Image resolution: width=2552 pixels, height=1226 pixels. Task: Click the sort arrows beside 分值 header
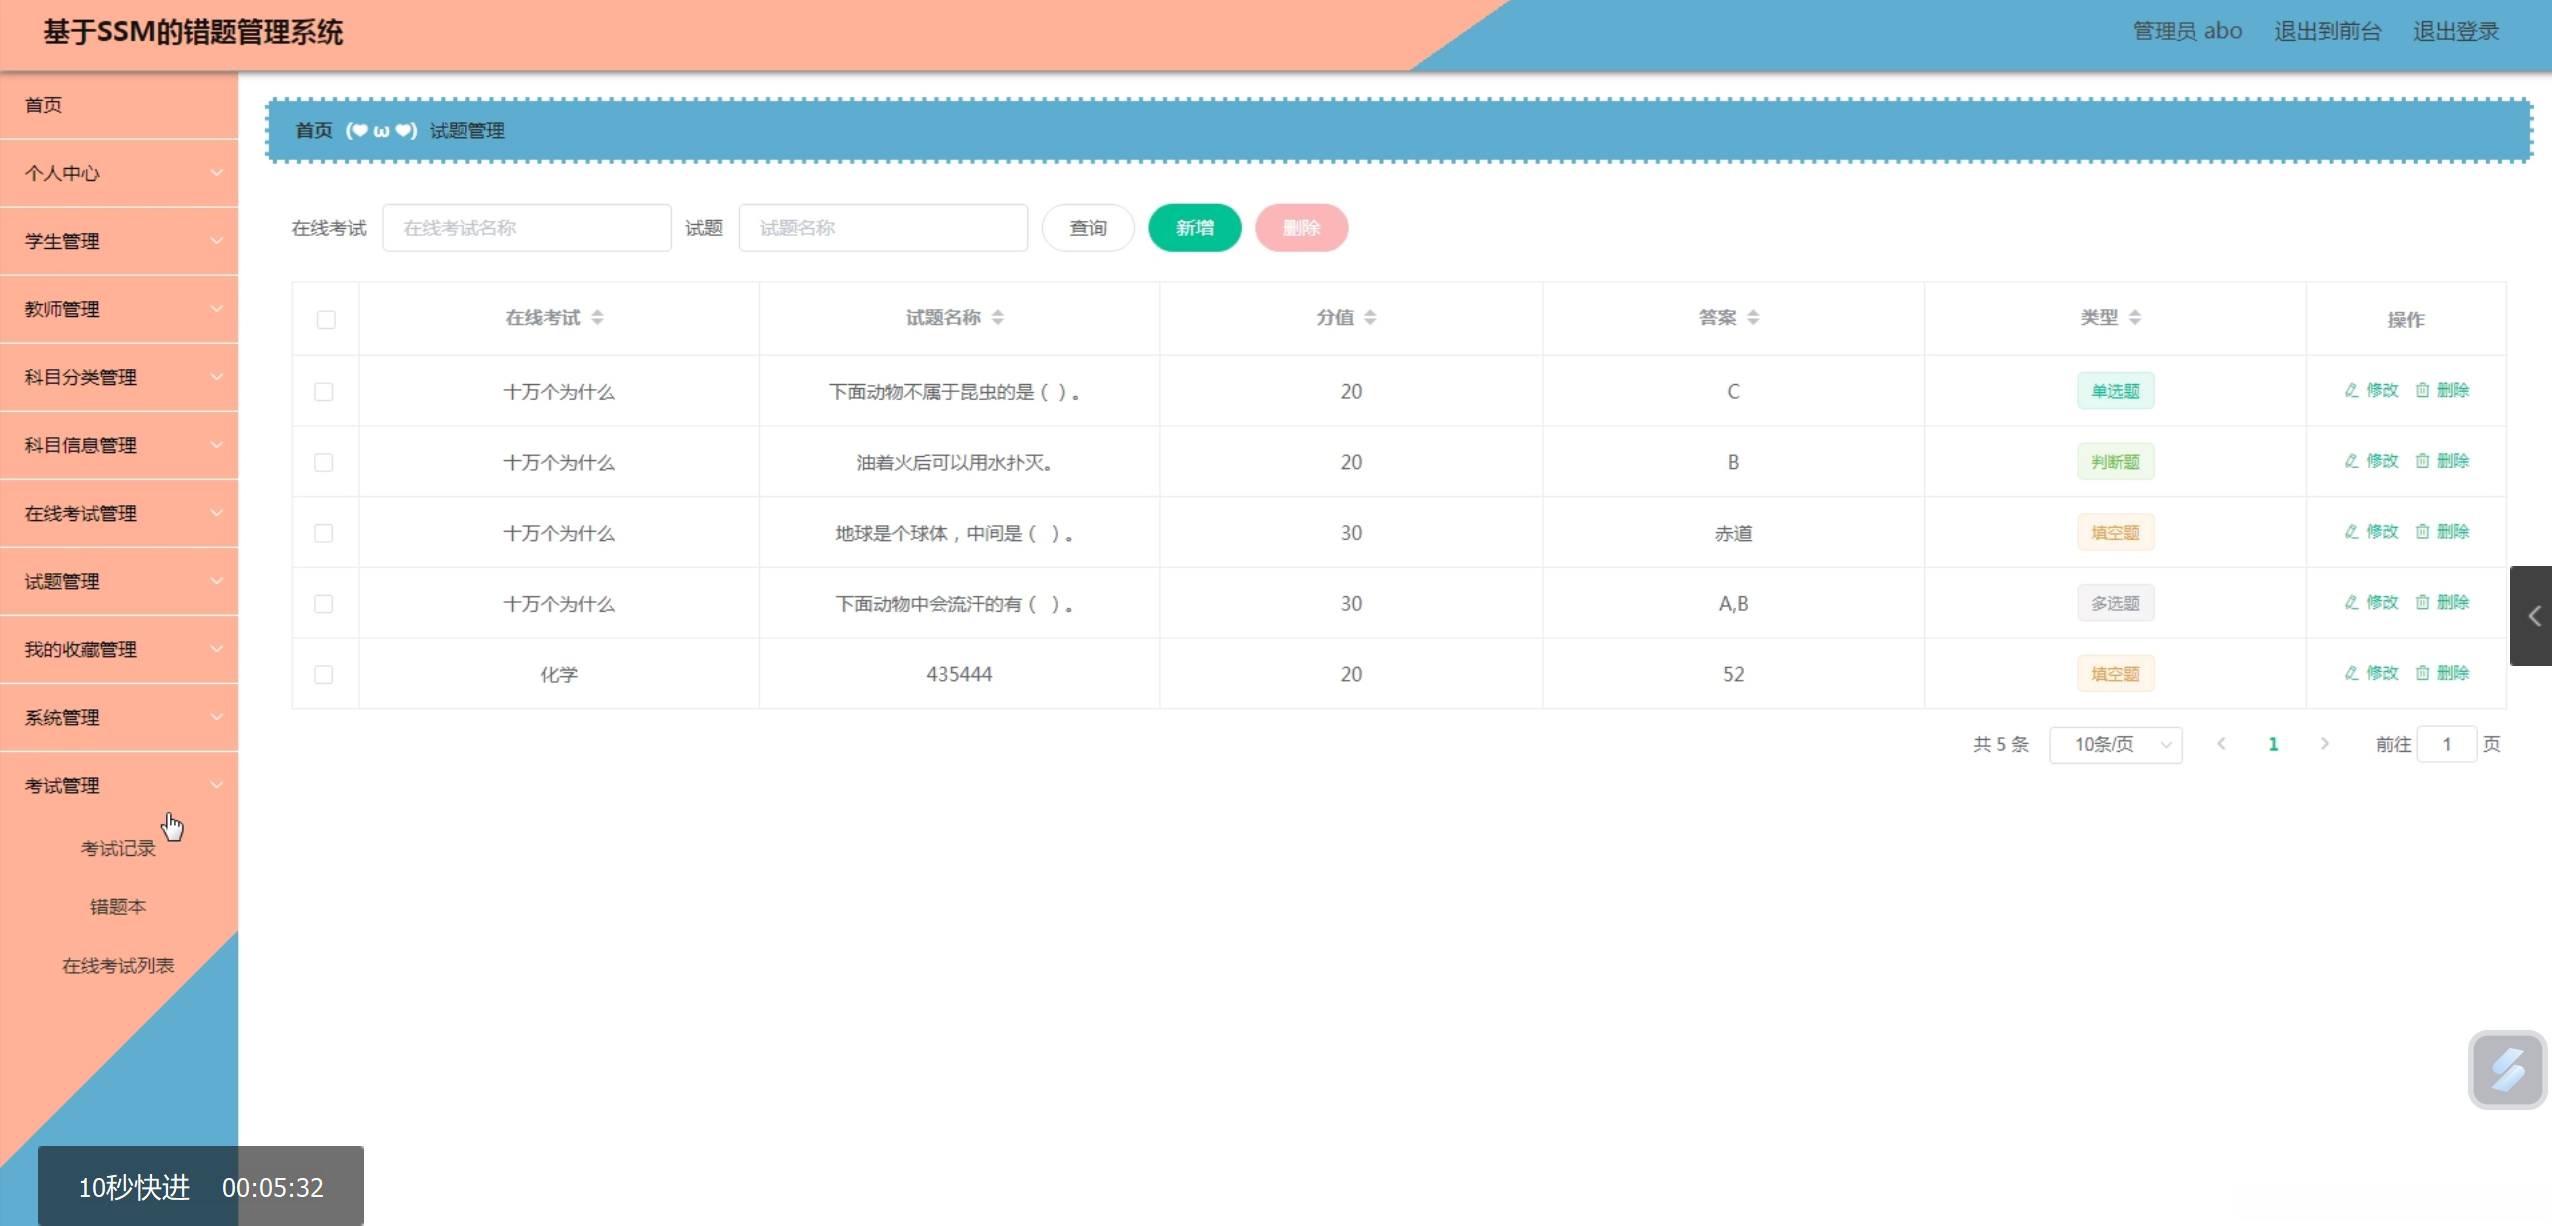pyautogui.click(x=1370, y=318)
